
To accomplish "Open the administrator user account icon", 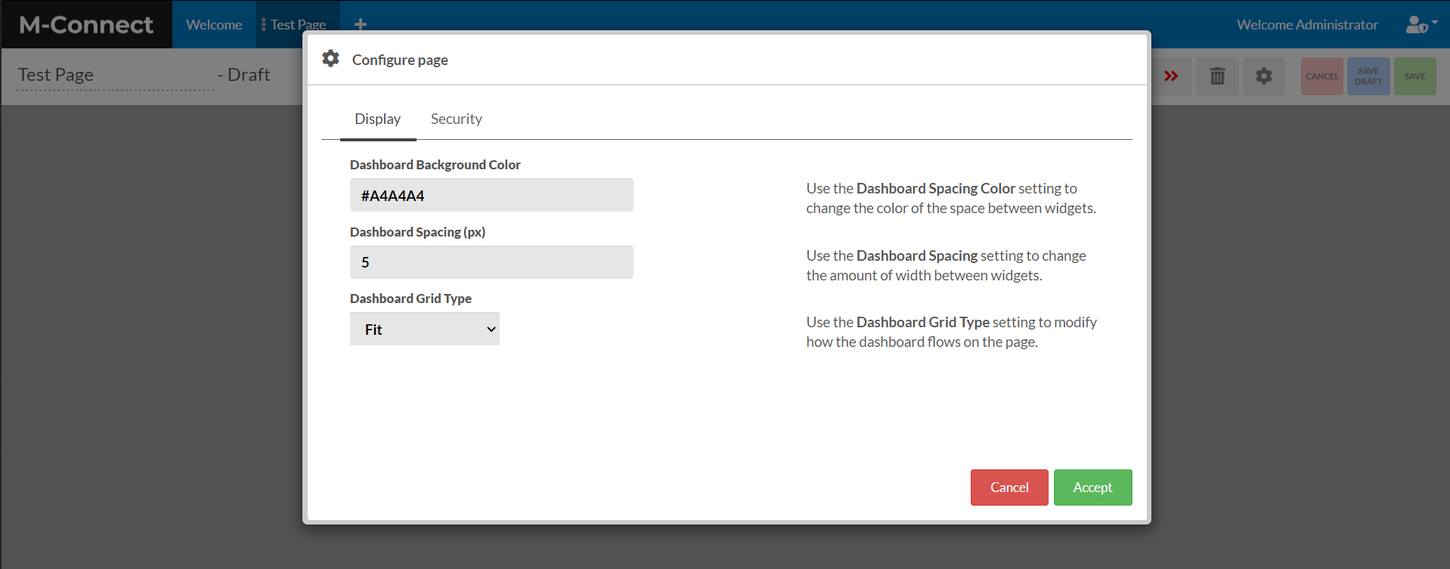I will 1415,24.
